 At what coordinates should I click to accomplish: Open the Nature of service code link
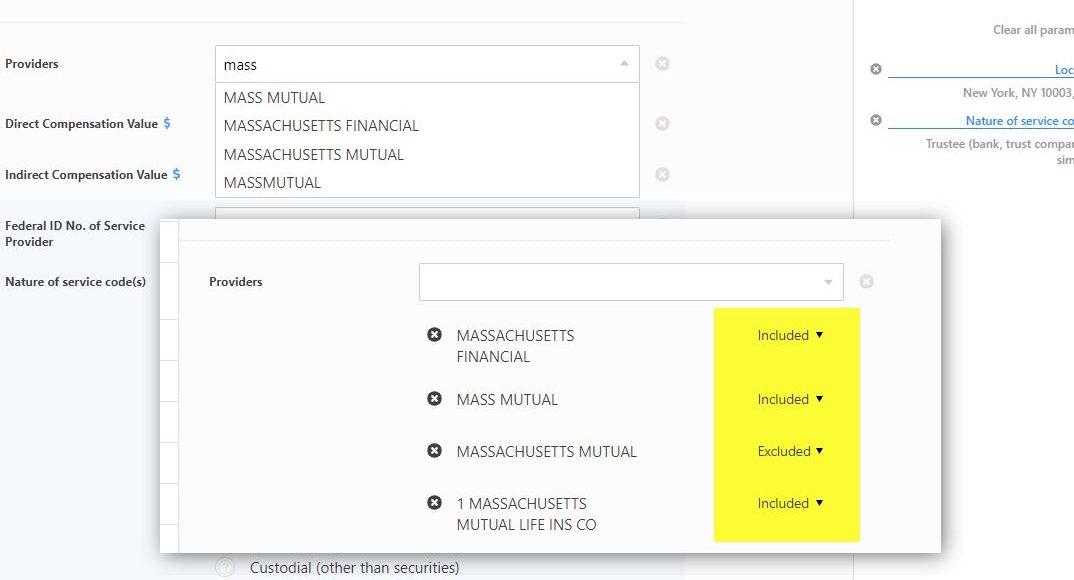[1018, 121]
